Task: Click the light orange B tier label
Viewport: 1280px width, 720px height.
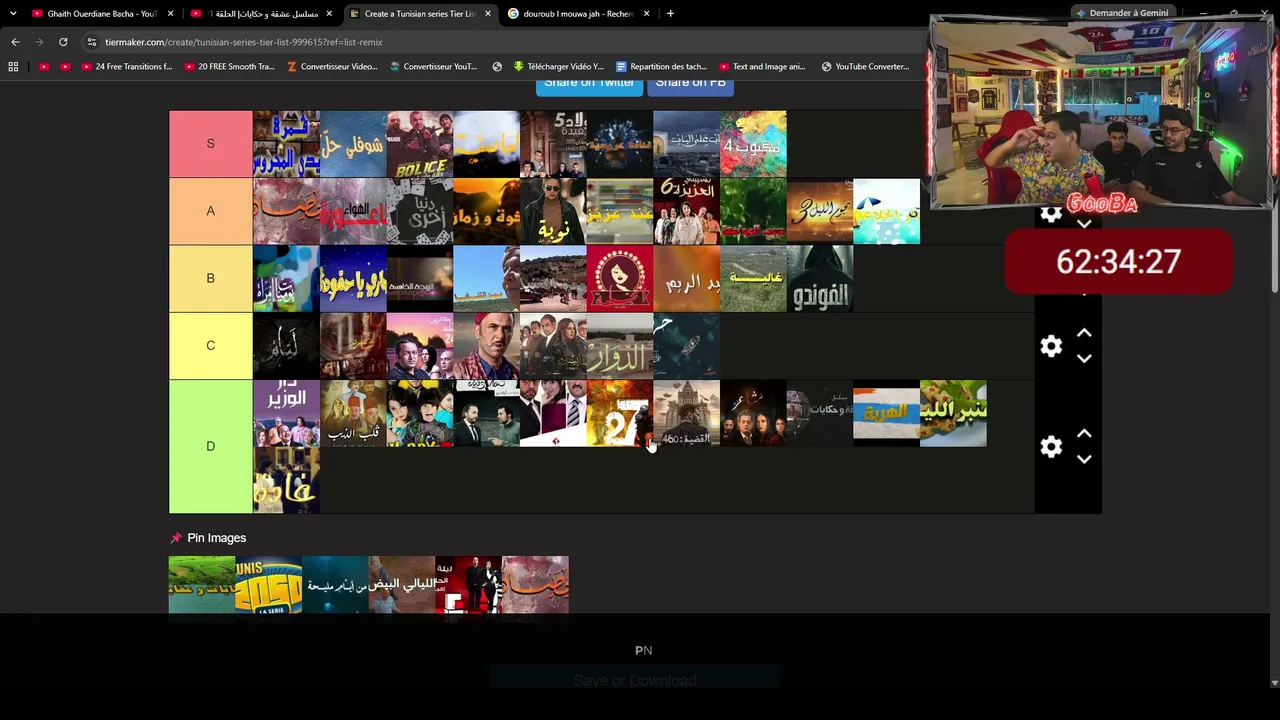Action: tap(211, 278)
